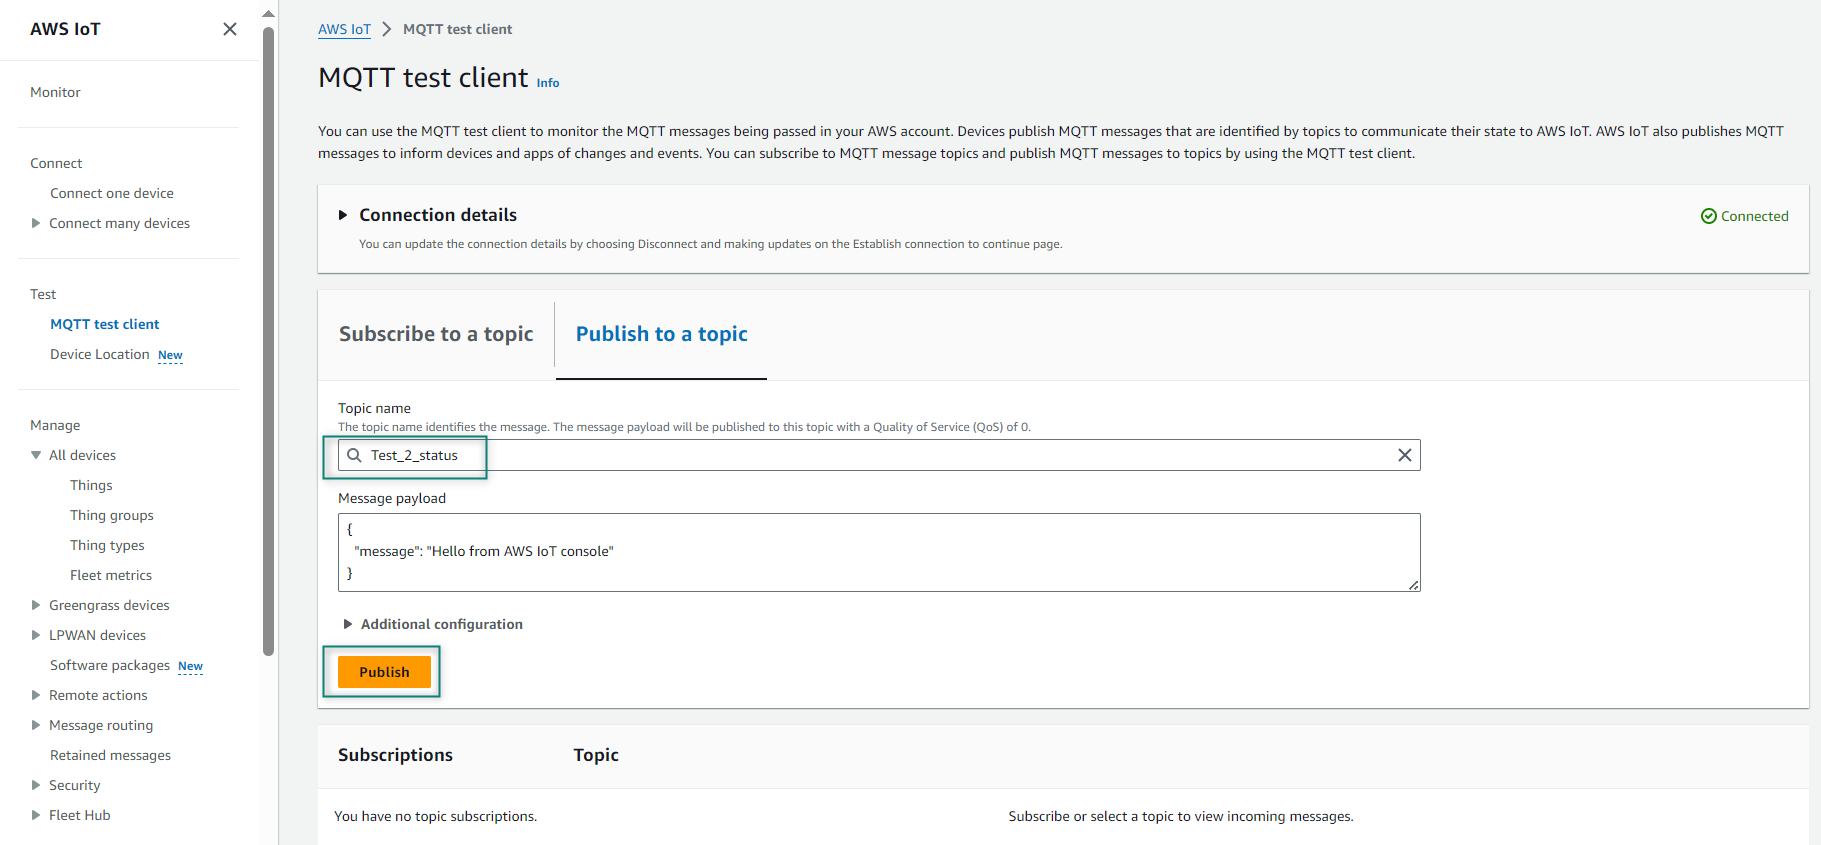This screenshot has width=1821, height=845.
Task: Expand Greengrass devices menu
Action: 36,605
